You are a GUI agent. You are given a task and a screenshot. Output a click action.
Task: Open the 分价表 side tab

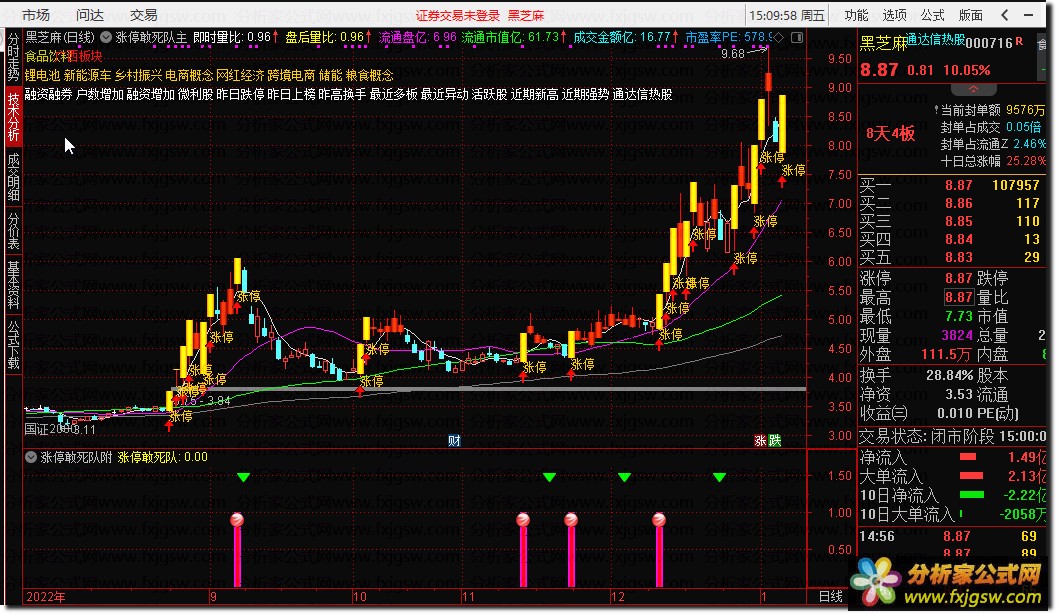pyautogui.click(x=13, y=230)
